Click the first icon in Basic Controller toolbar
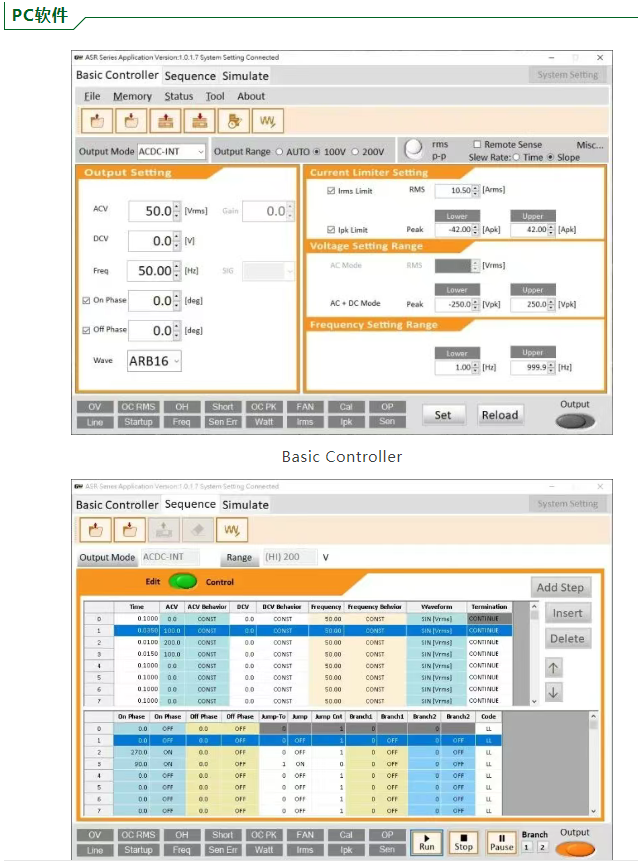The height and width of the screenshot is (865, 638). (x=96, y=122)
